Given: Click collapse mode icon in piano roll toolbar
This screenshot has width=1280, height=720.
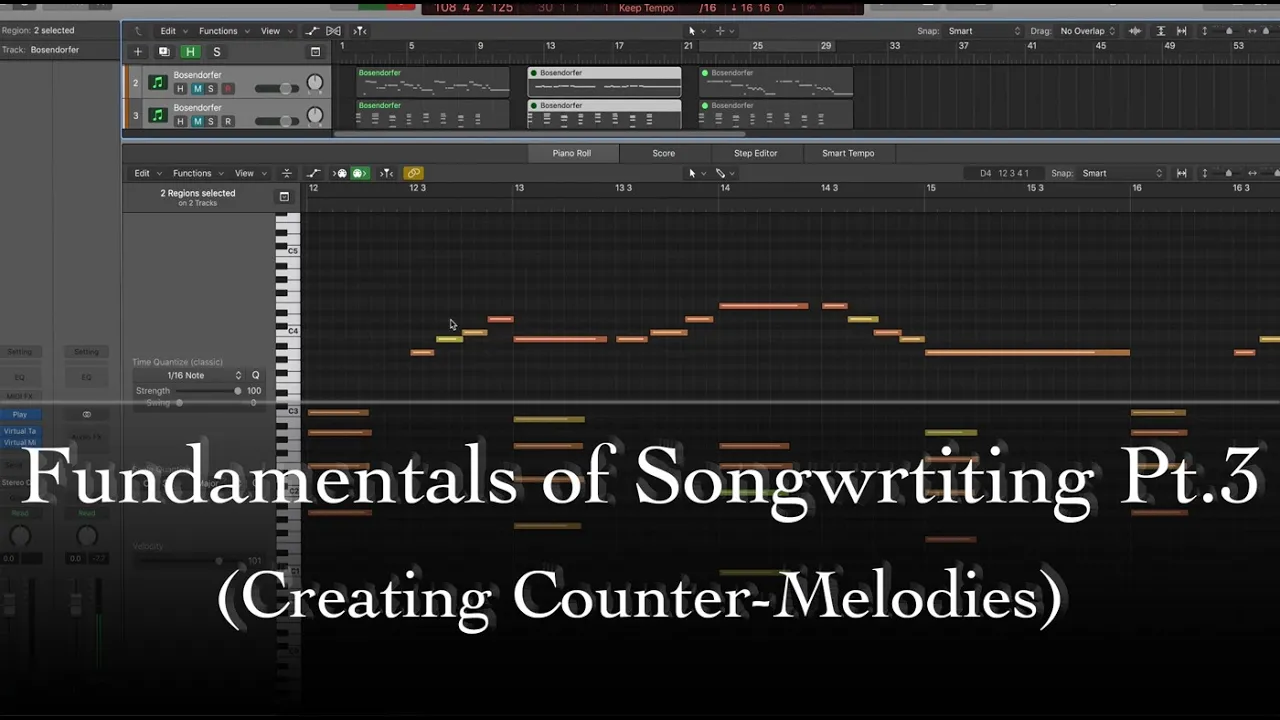Looking at the screenshot, I should [287, 173].
